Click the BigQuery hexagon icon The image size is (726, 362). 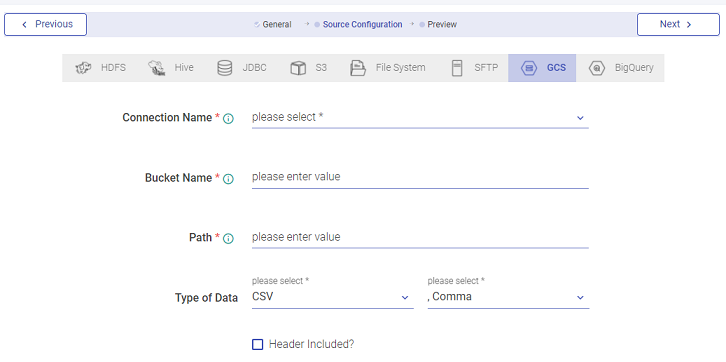tap(597, 68)
